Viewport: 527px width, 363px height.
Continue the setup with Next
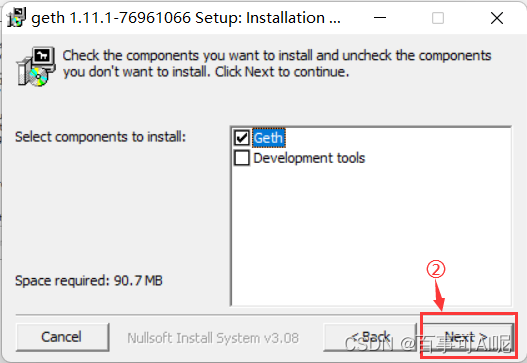467,337
